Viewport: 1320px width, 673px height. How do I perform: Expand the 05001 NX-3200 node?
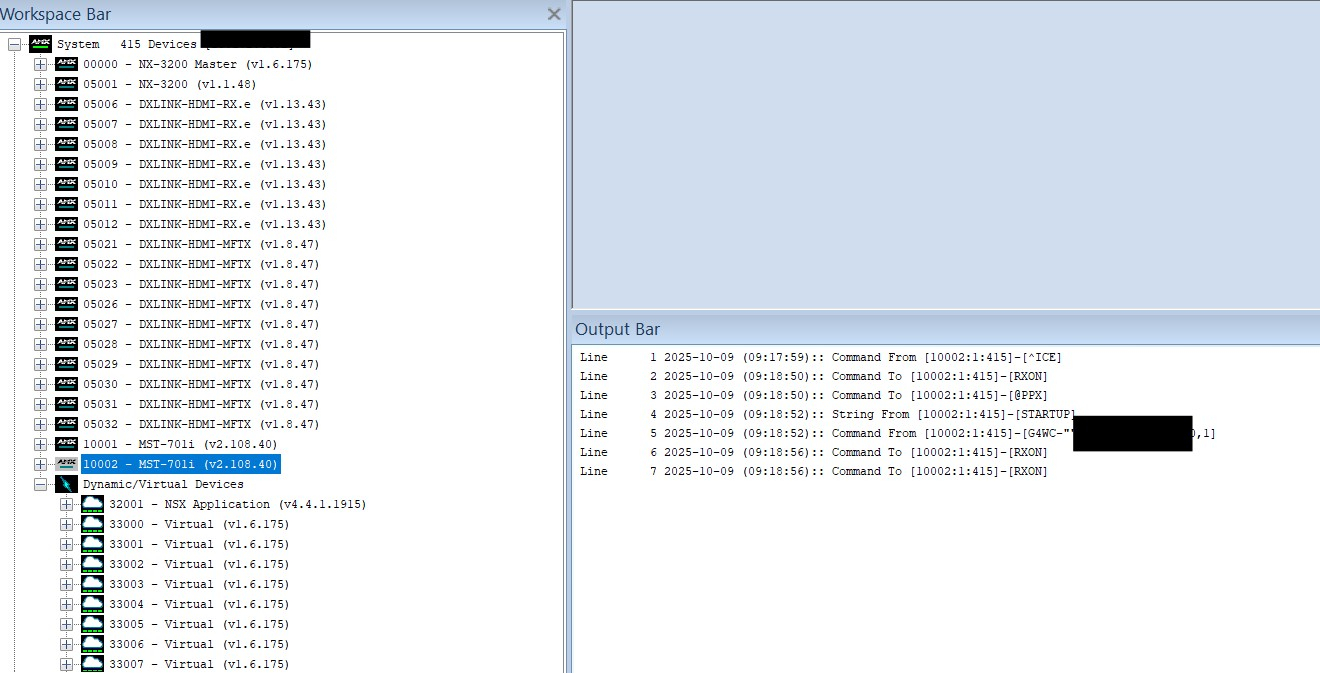coord(40,84)
